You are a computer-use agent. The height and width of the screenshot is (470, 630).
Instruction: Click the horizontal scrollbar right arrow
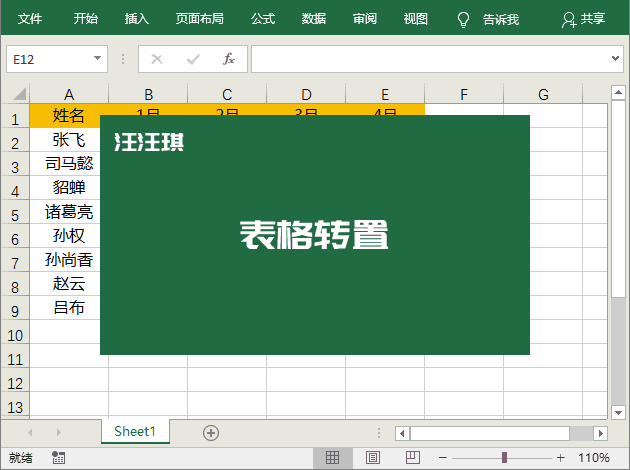(601, 433)
